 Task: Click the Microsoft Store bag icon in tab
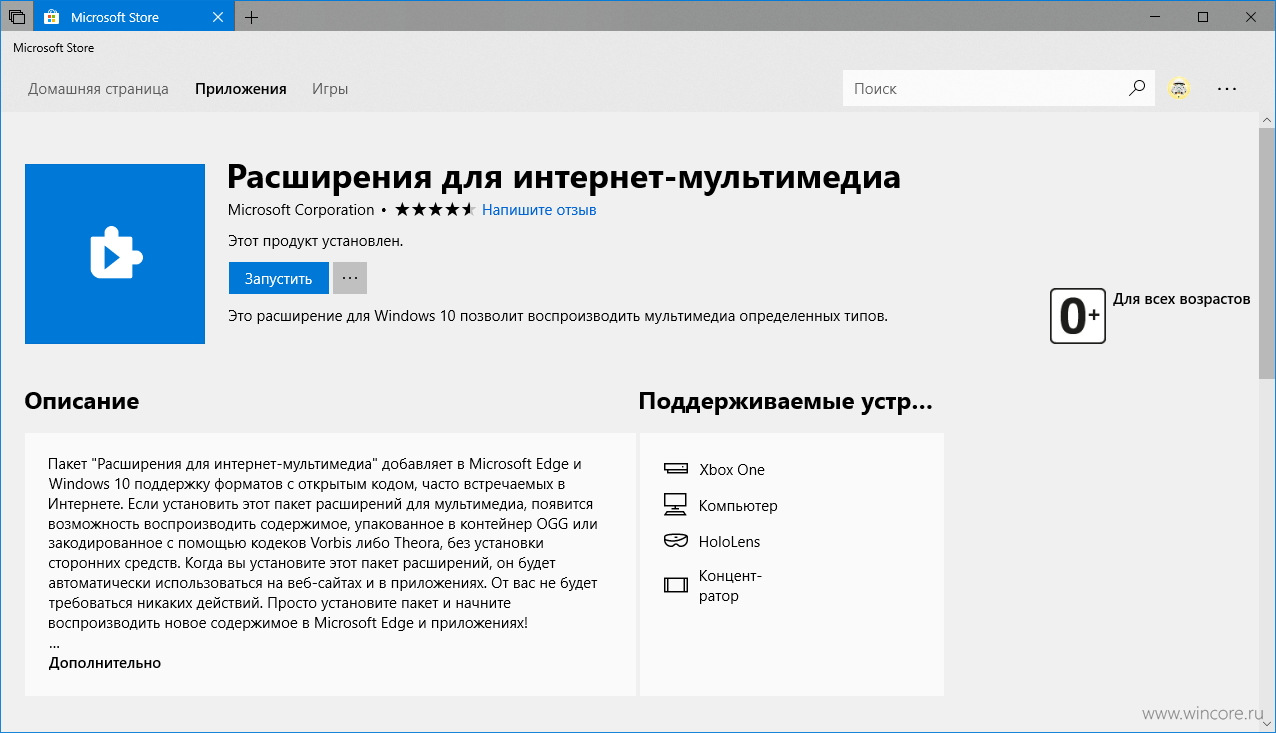pos(51,17)
